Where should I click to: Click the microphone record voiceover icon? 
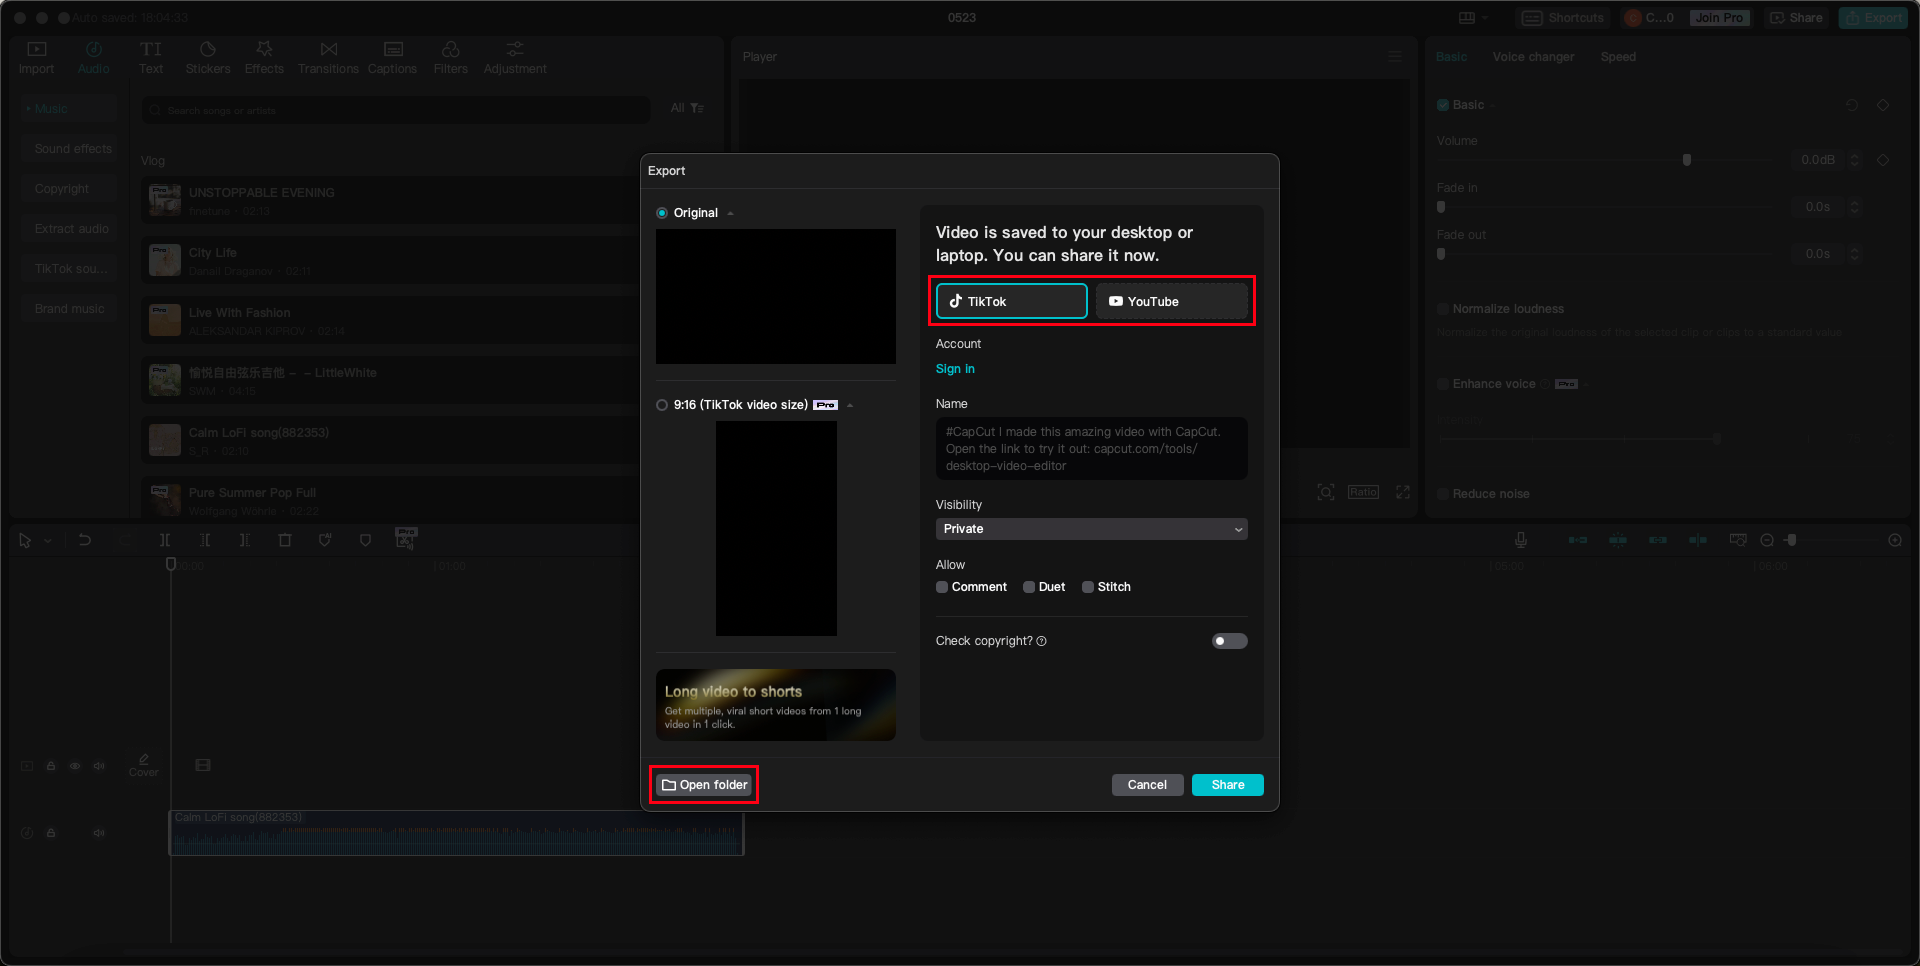[1521, 540]
